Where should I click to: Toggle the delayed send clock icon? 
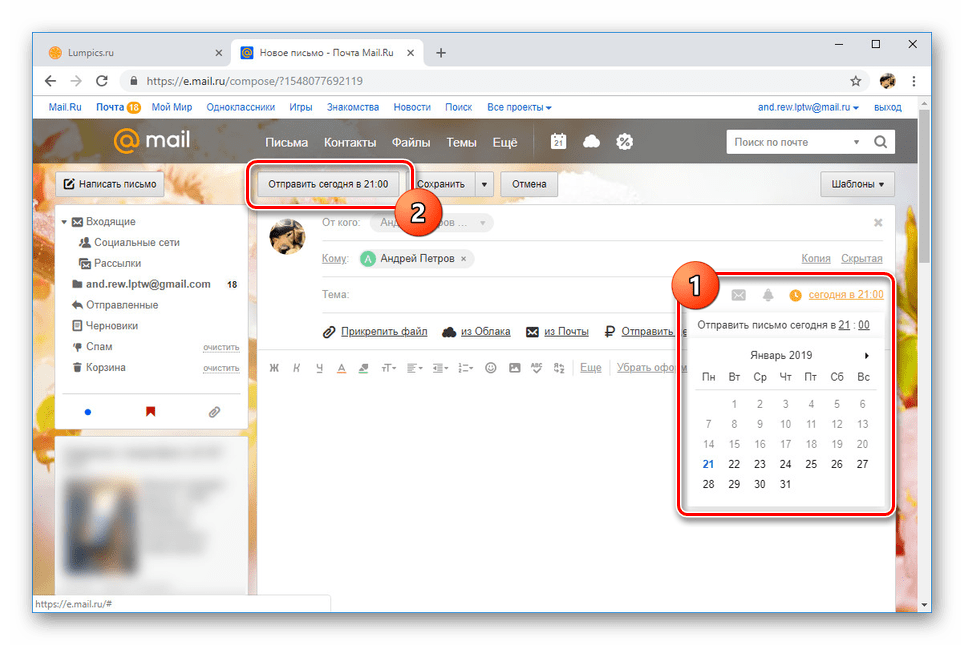pyautogui.click(x=795, y=295)
